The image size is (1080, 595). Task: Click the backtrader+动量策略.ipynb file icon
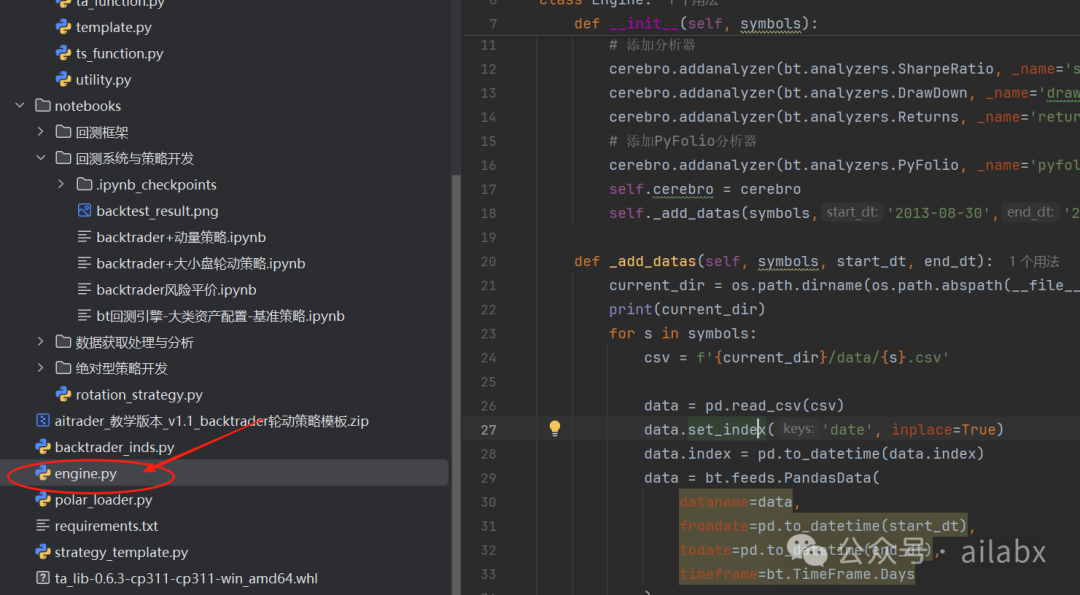click(85, 237)
